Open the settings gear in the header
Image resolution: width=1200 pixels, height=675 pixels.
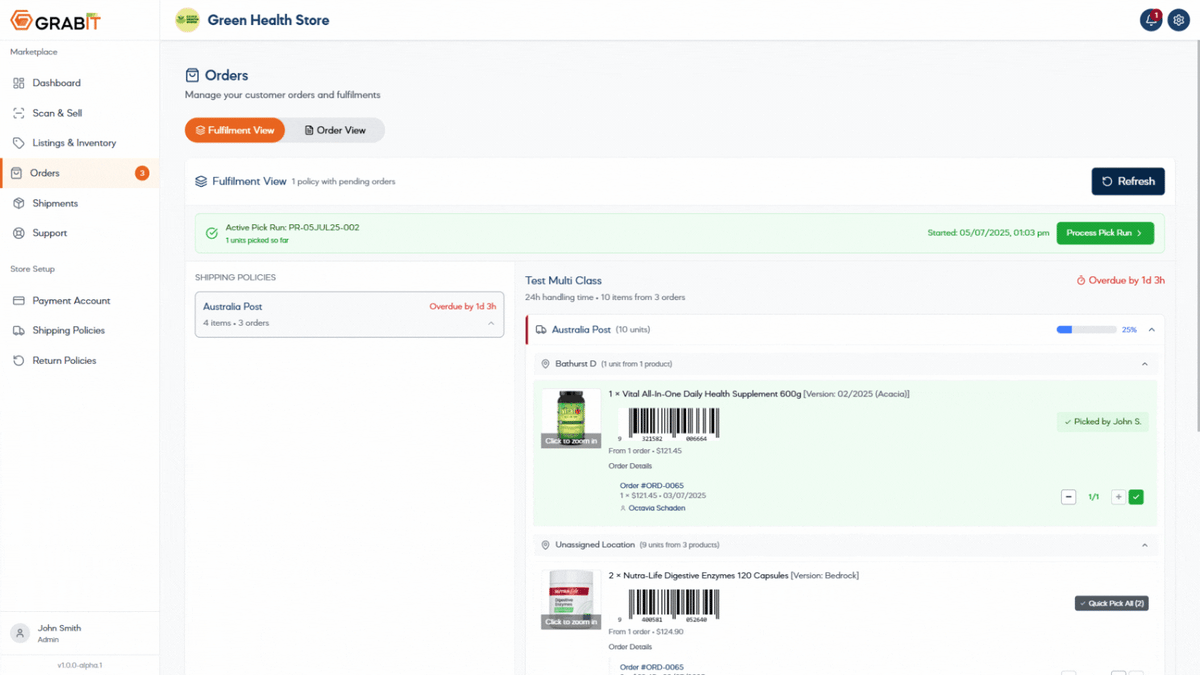1179,19
